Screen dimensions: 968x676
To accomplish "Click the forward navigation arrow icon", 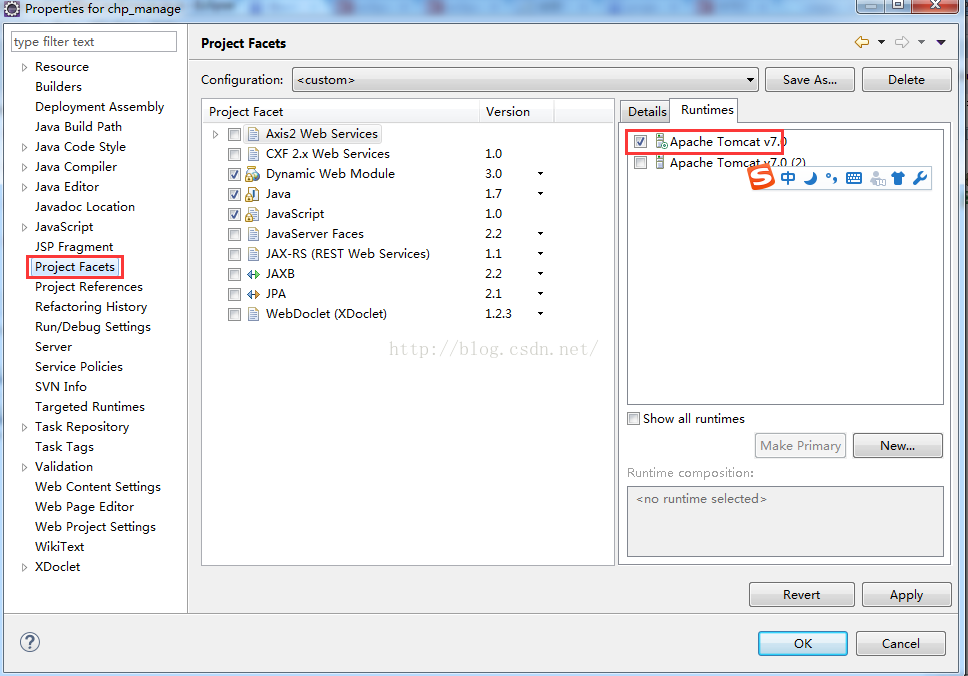I will (902, 42).
